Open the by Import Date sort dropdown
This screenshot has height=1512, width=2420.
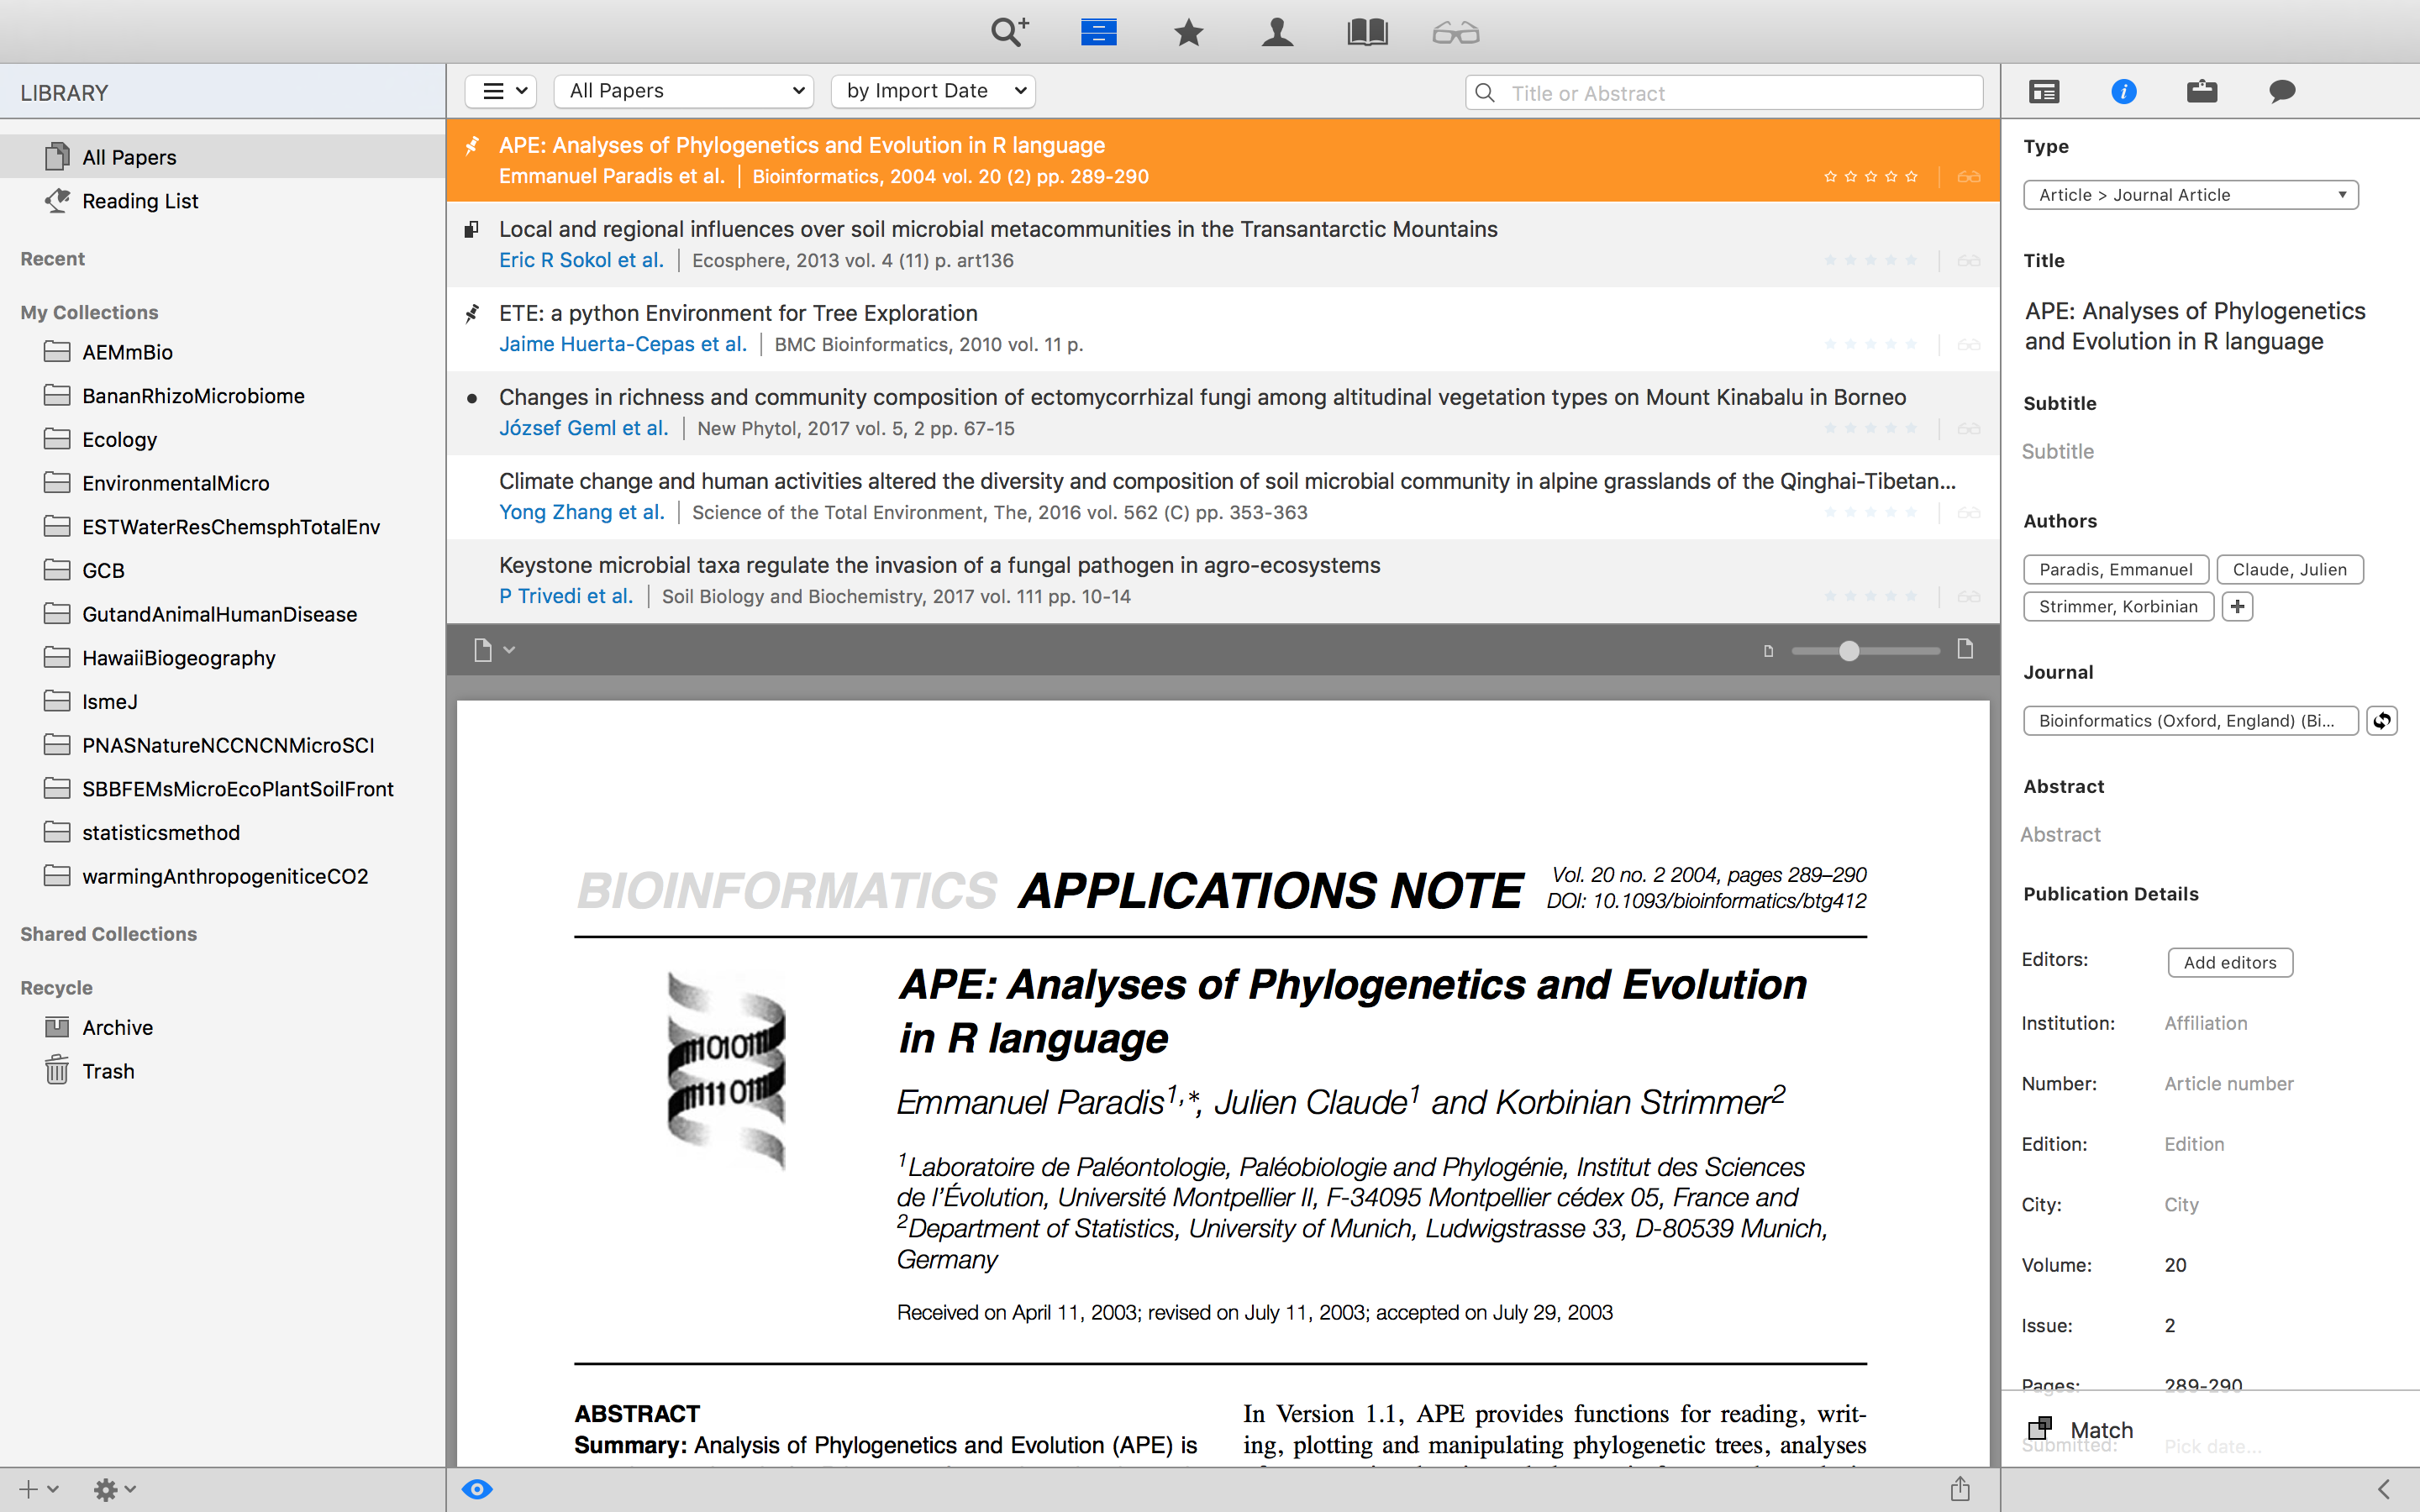(933, 91)
